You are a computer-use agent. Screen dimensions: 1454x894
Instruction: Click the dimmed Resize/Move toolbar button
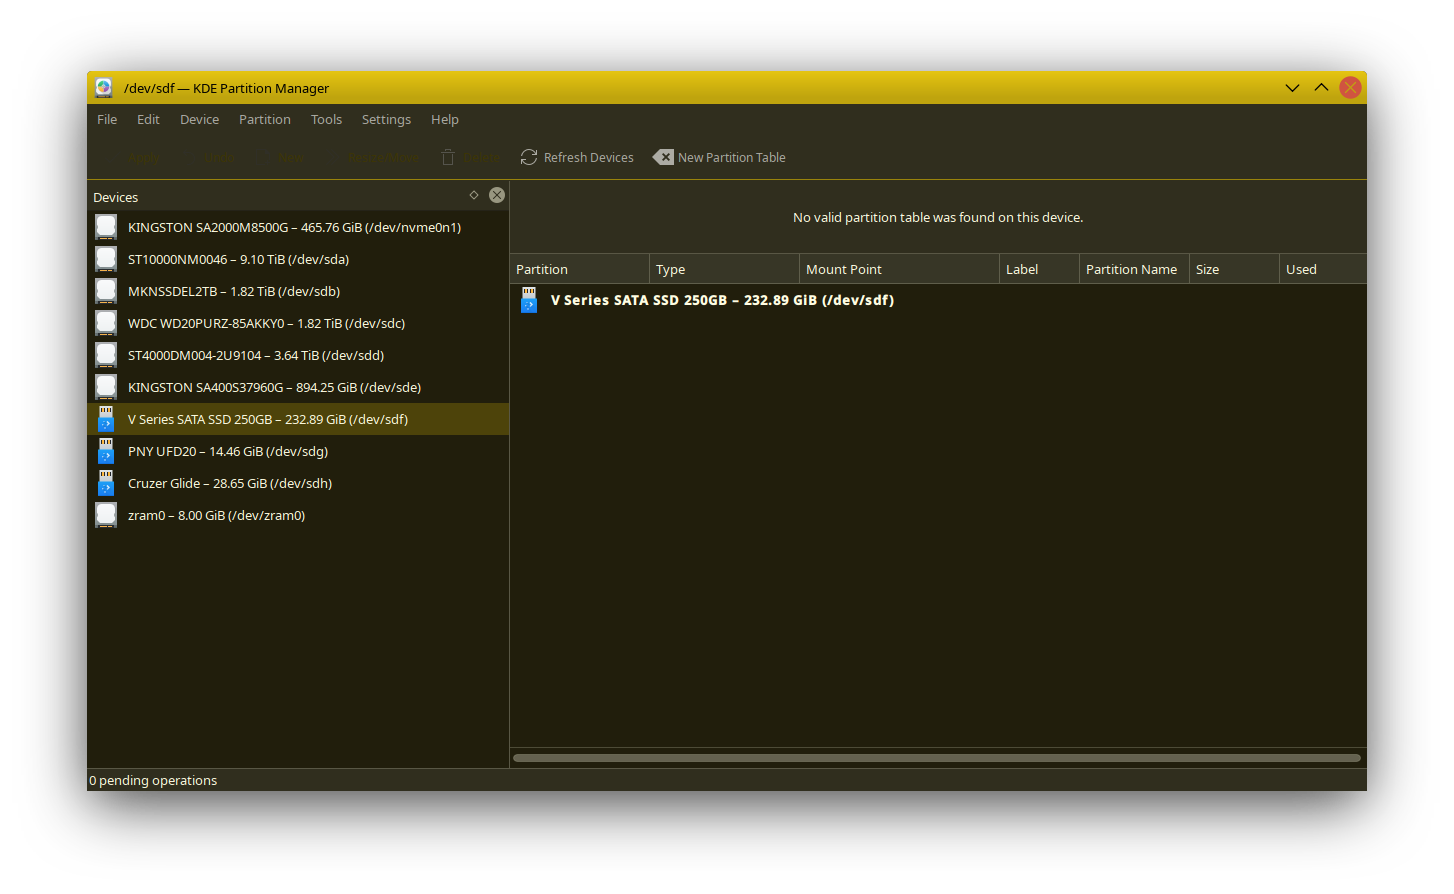374,157
